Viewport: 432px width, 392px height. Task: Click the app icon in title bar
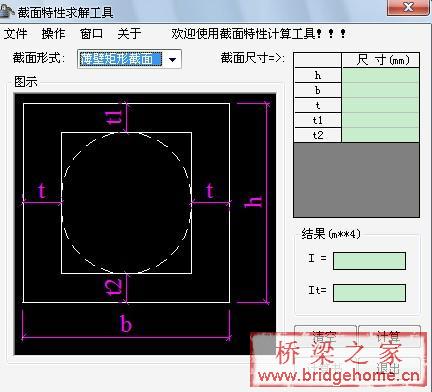tap(7, 11)
